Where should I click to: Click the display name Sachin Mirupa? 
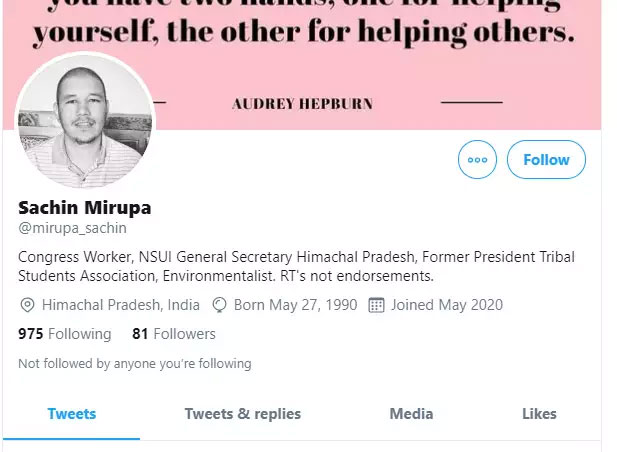pos(85,208)
